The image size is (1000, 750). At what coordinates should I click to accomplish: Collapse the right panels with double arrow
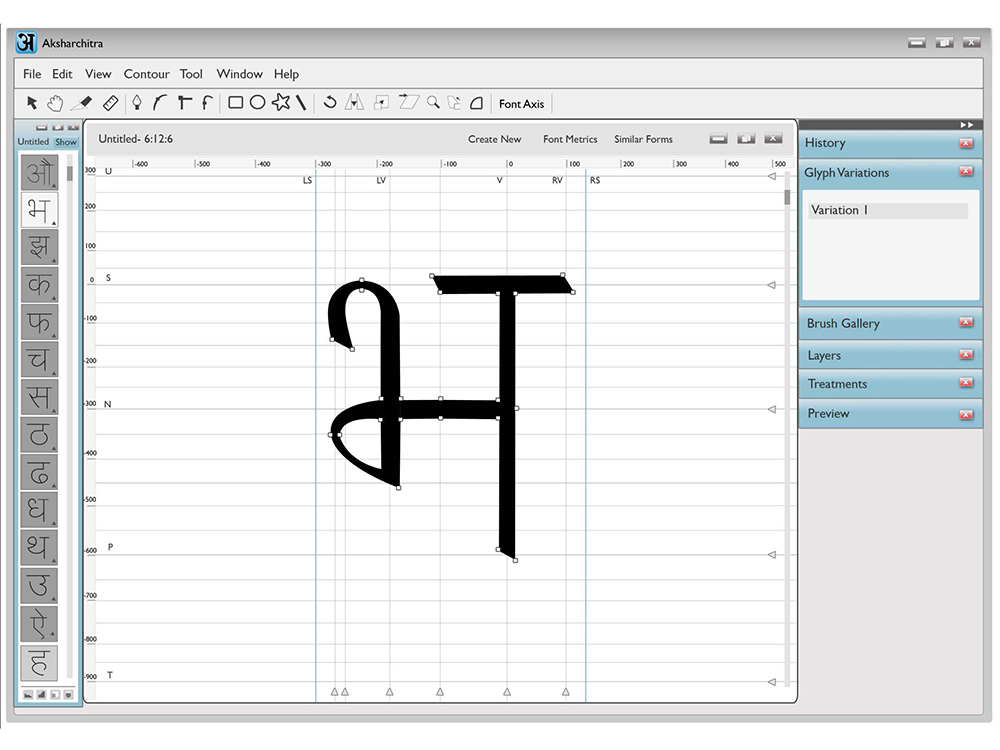(x=967, y=124)
